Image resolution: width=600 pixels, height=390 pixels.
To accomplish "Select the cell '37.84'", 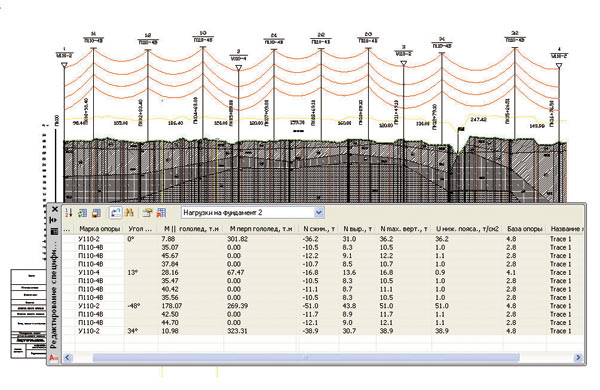I will (170, 264).
